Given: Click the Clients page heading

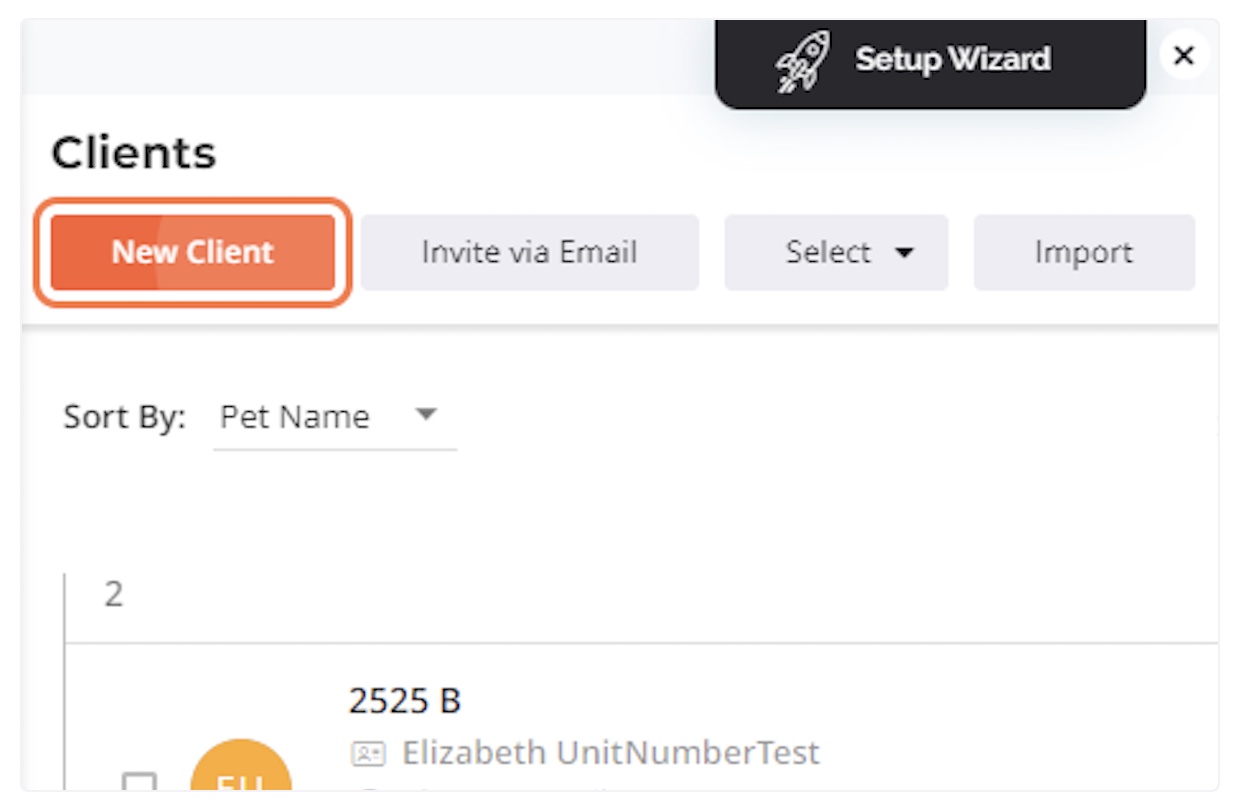Looking at the screenshot, I should [x=134, y=153].
